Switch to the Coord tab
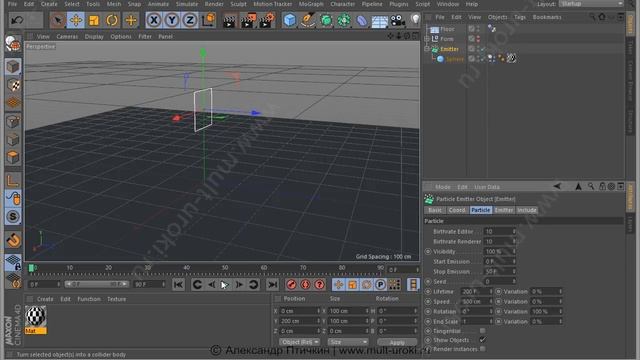Screen dimensions: 640x360 point(457,210)
